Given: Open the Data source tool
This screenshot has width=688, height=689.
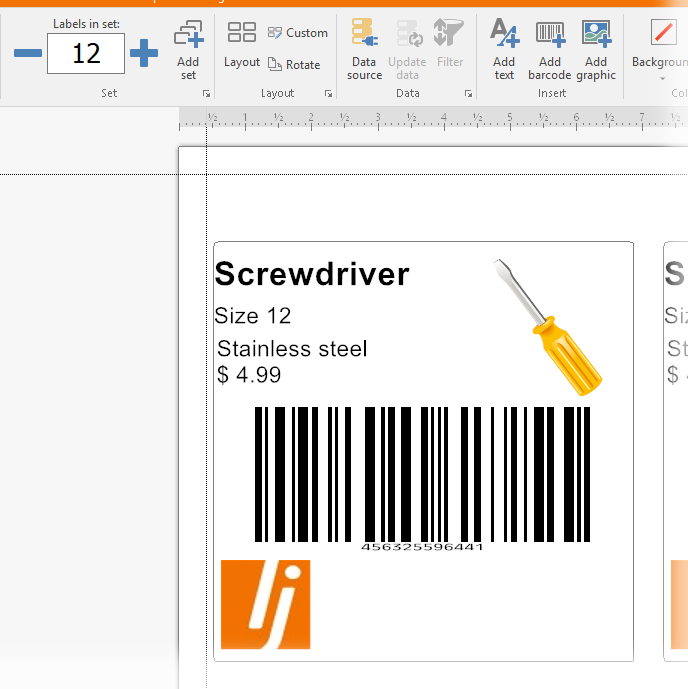Looking at the screenshot, I should pos(364,49).
